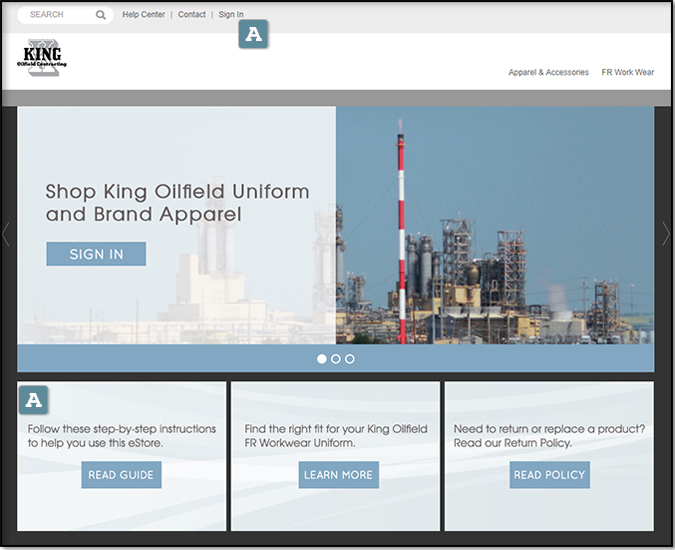Open the Apparel & Accessories menu
This screenshot has height=550, width=675.
click(x=548, y=73)
